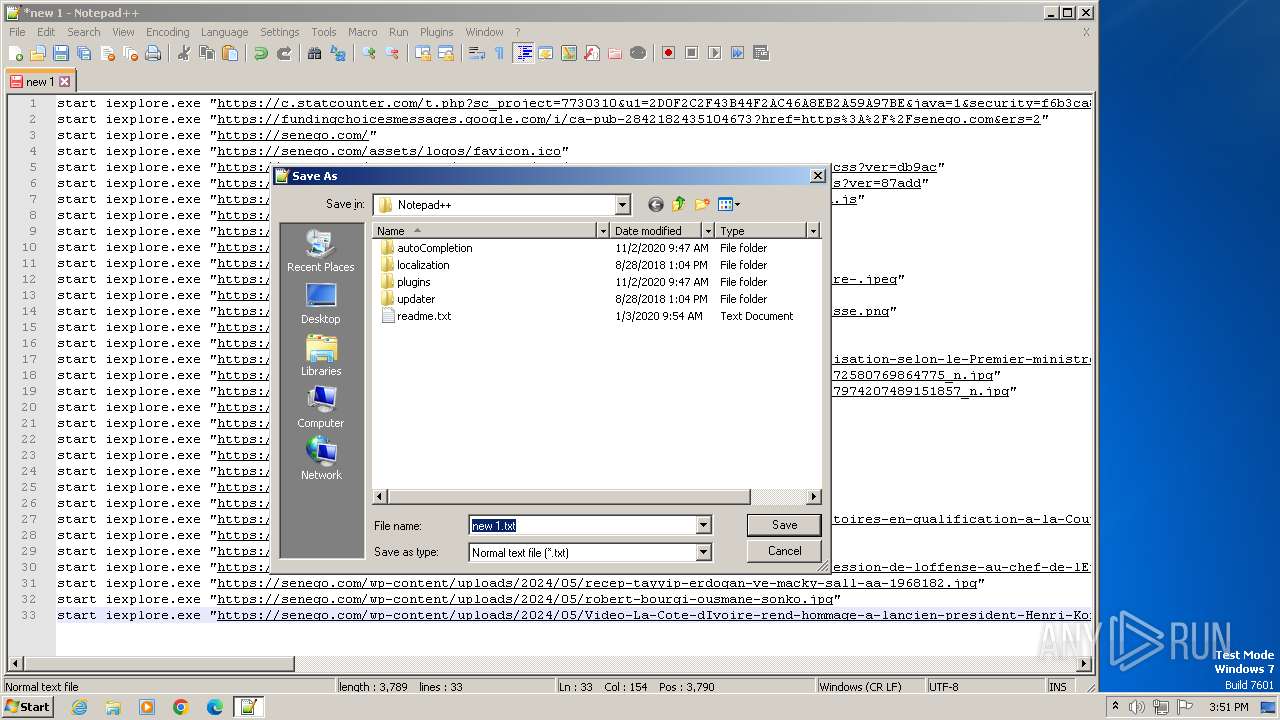Click the Close All toolbar icon

pos(130,53)
